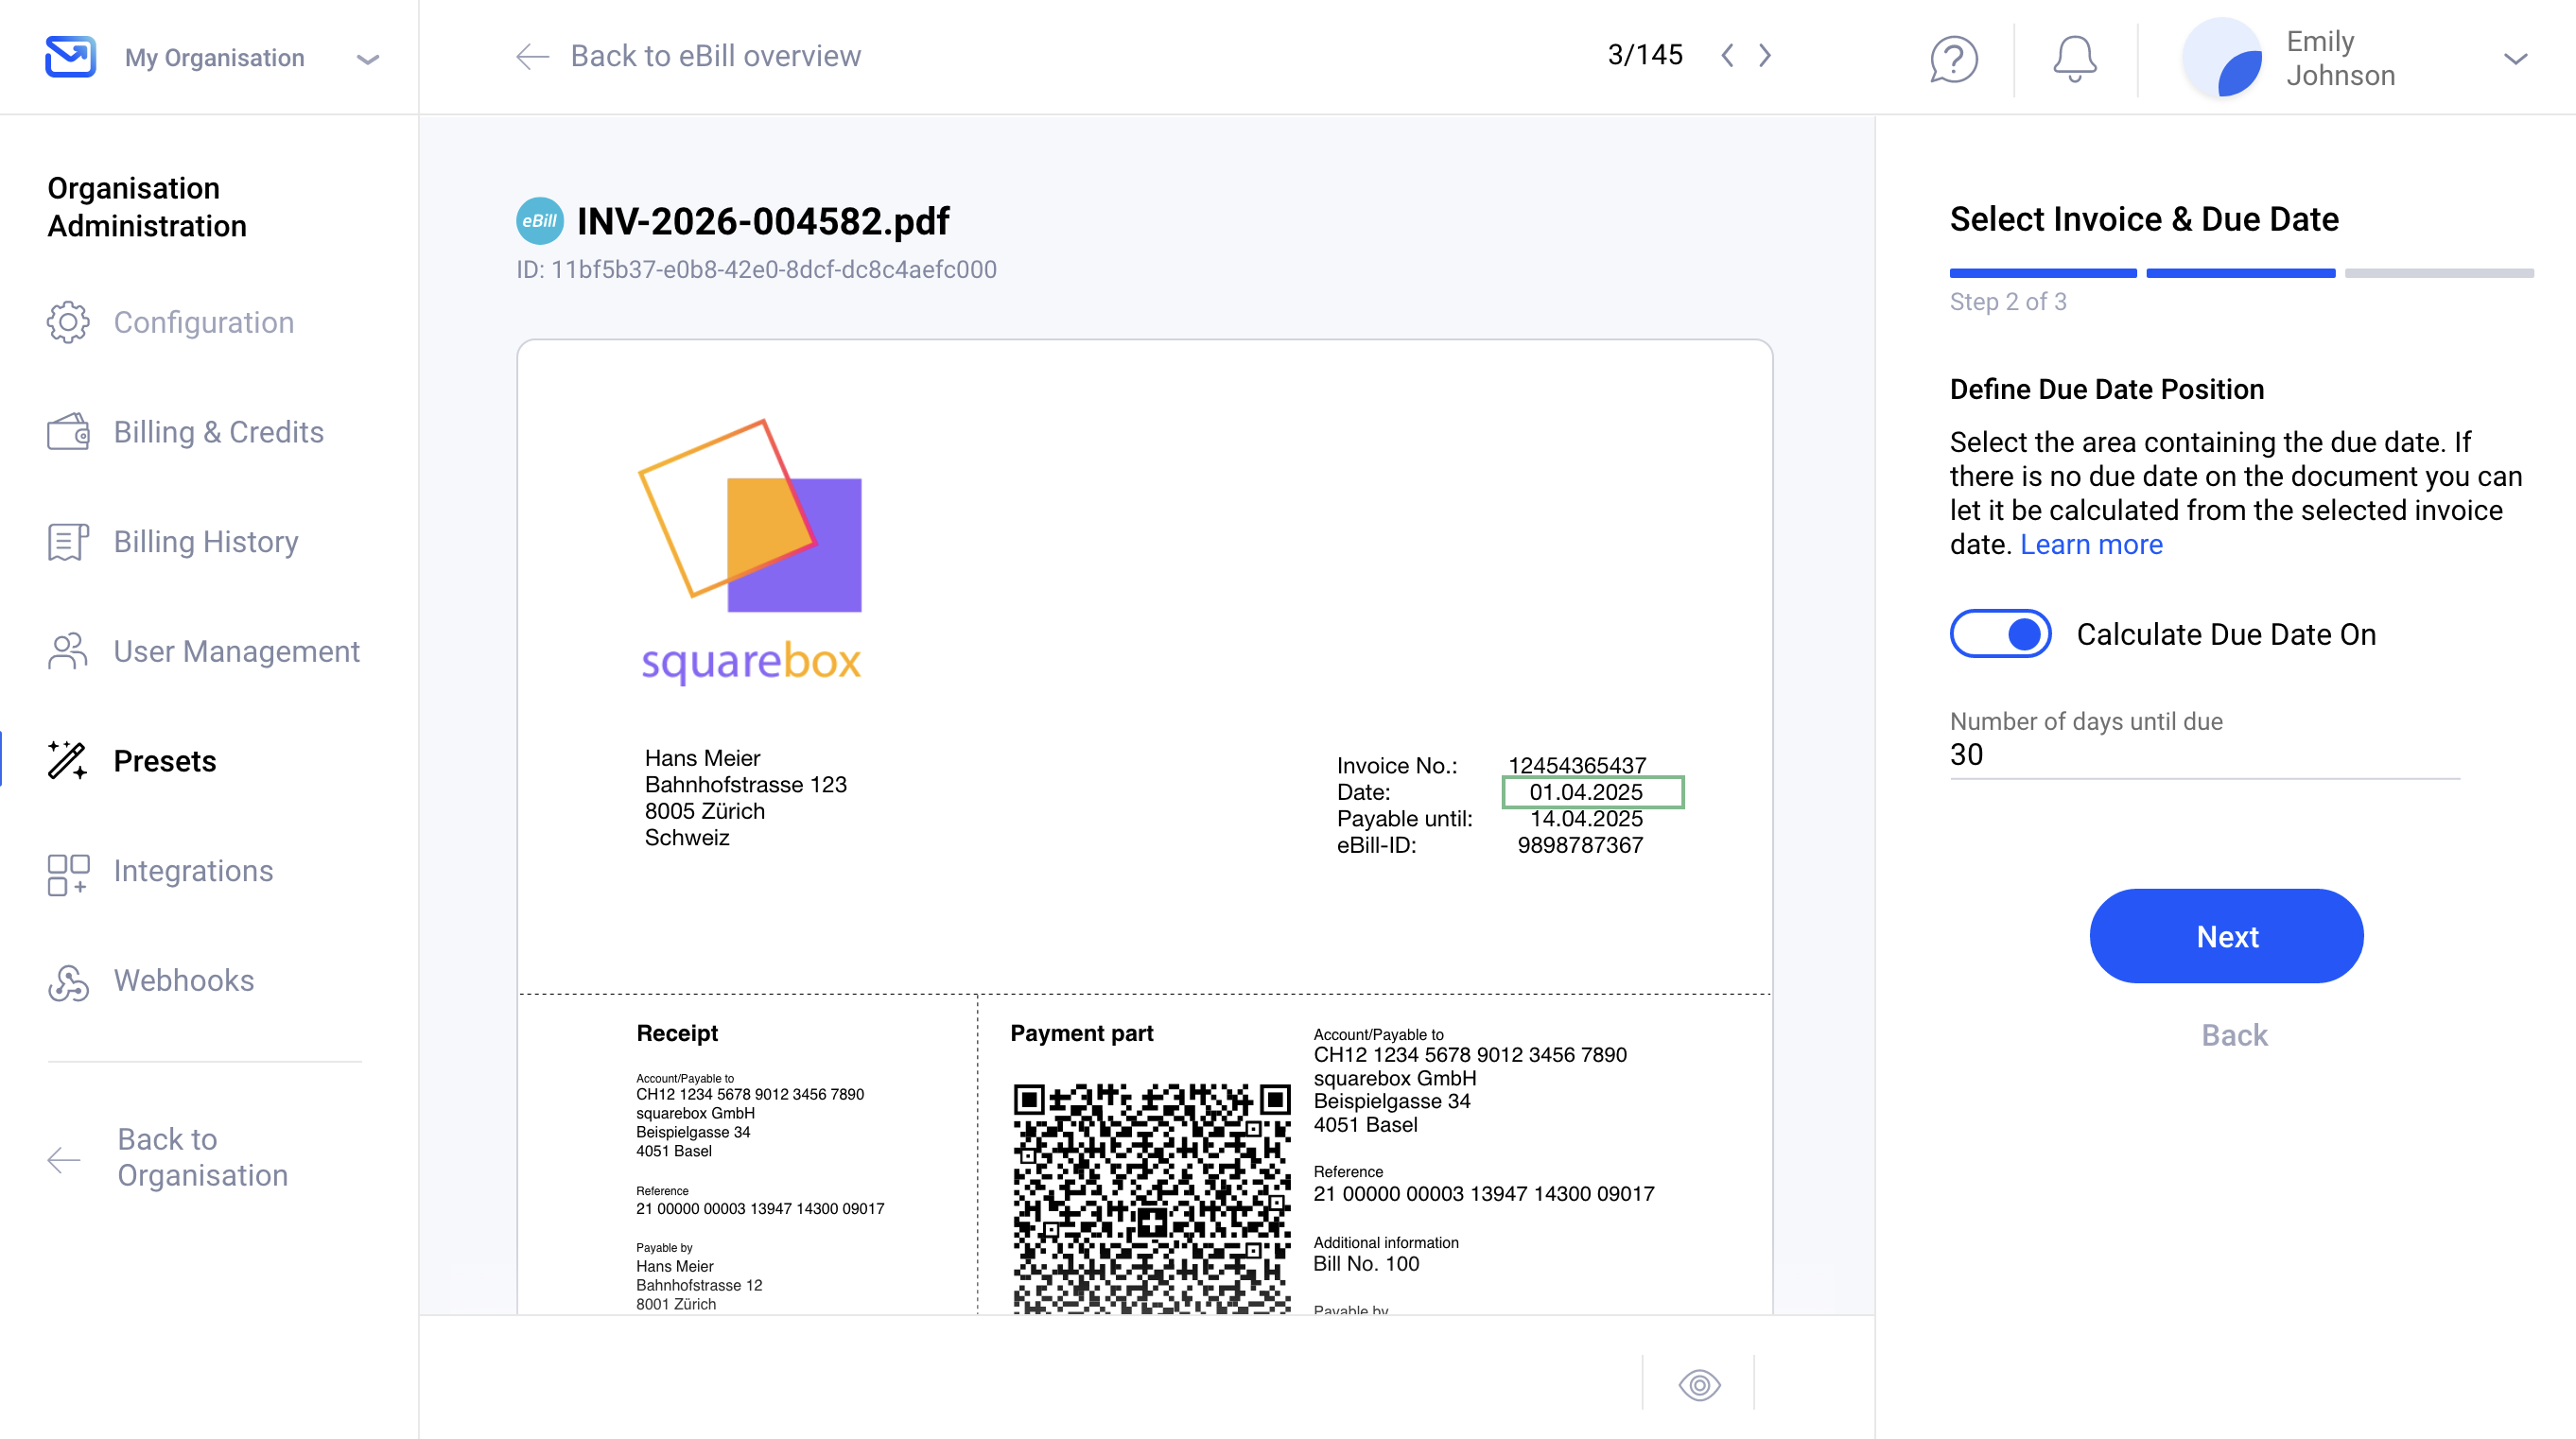Viewport: 2576px width, 1439px height.
Task: Go to previous eBill arrow
Action: coord(1727,55)
